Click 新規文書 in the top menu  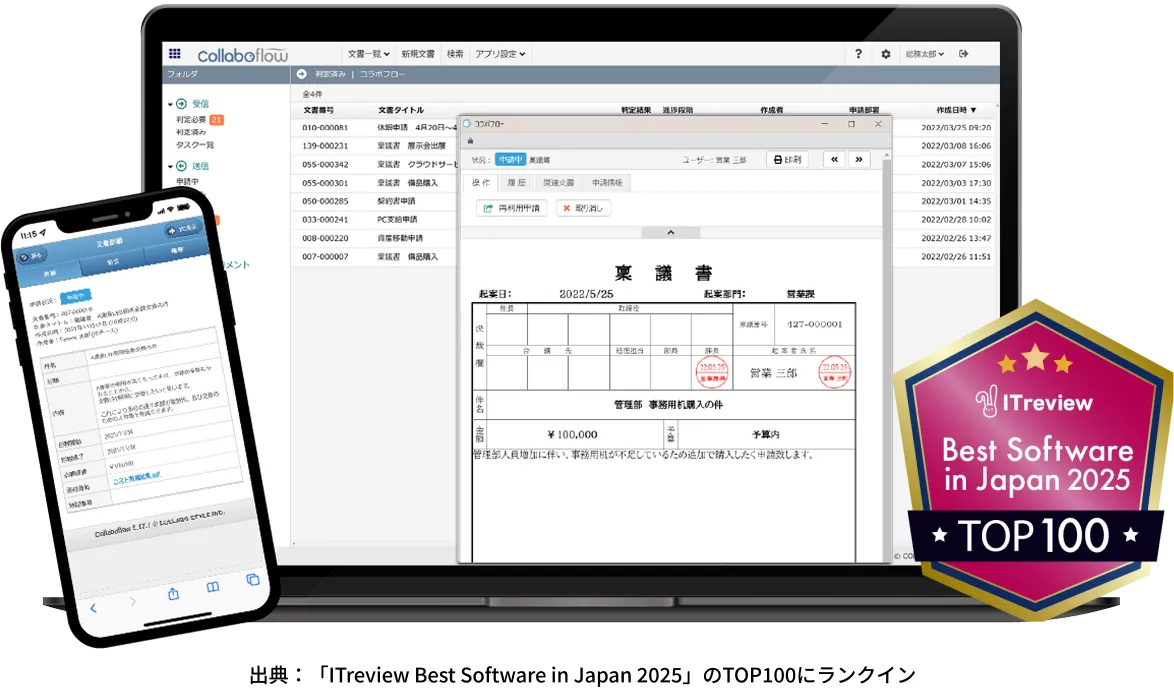418,54
